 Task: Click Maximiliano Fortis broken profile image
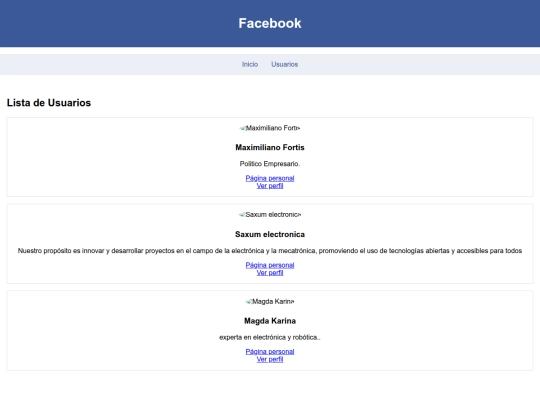(x=270, y=128)
